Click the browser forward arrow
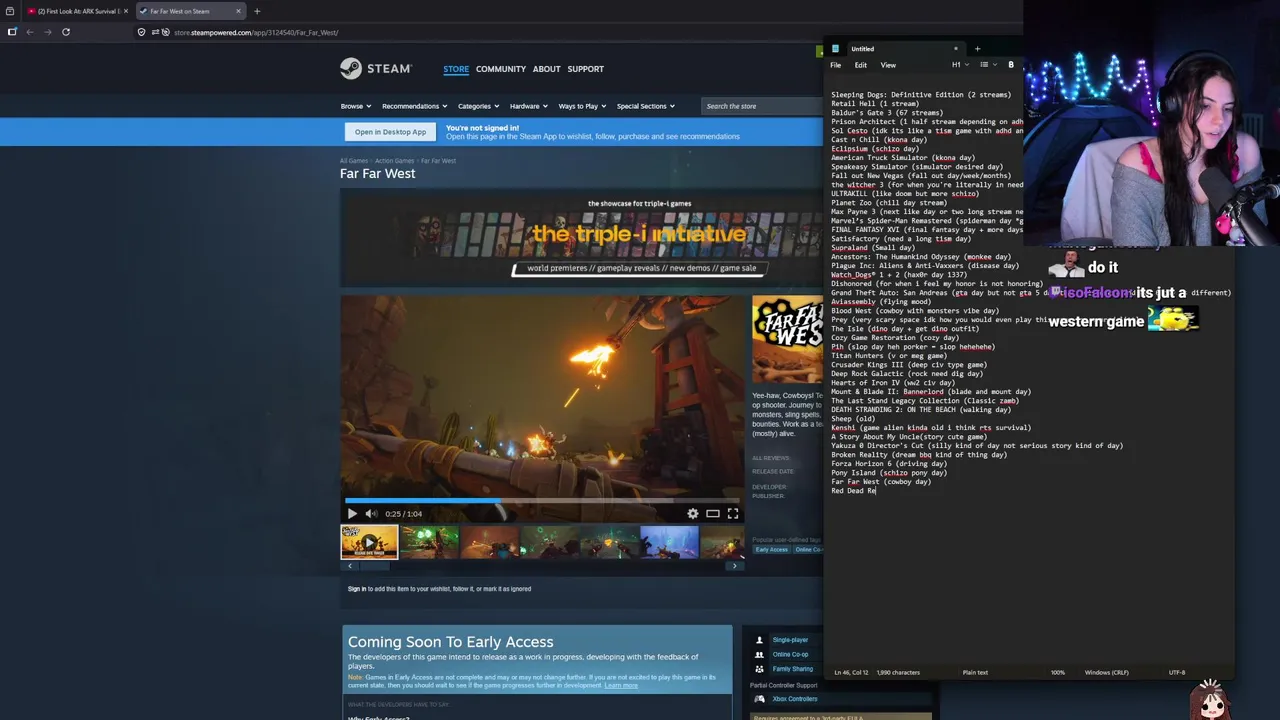Viewport: 1280px width, 720px height. click(x=47, y=32)
